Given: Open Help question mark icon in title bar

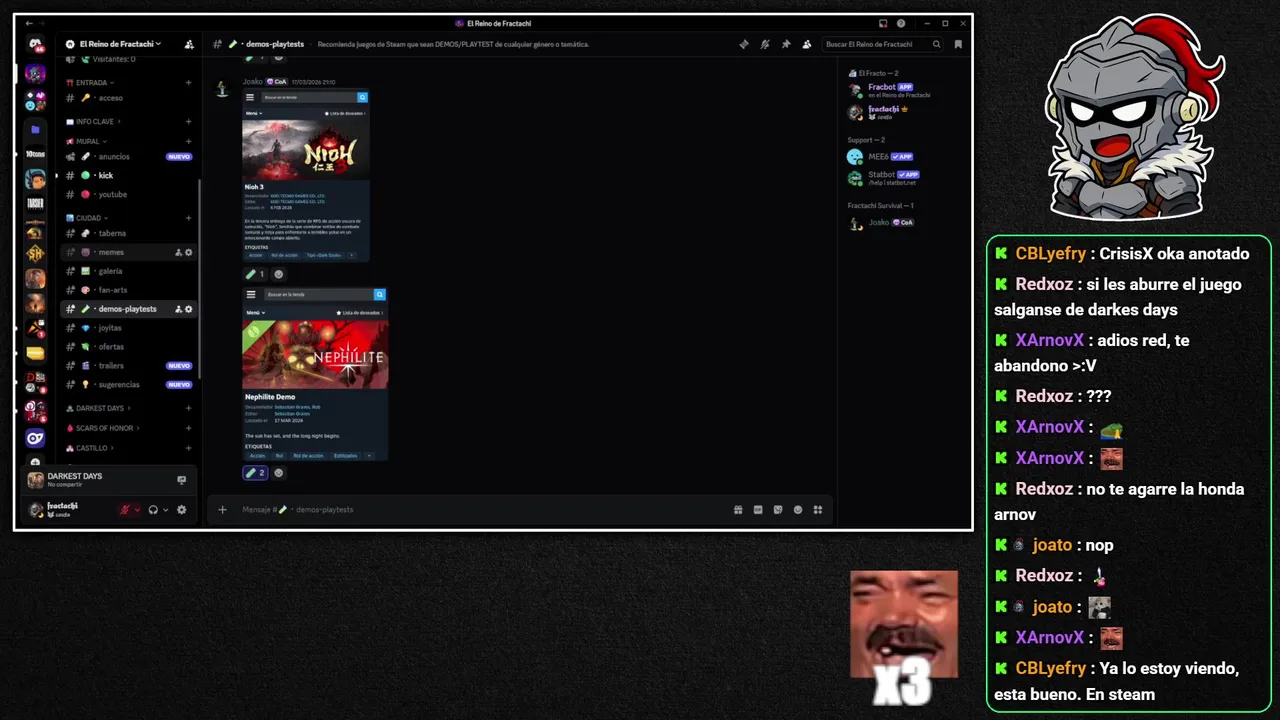Looking at the screenshot, I should point(901,23).
